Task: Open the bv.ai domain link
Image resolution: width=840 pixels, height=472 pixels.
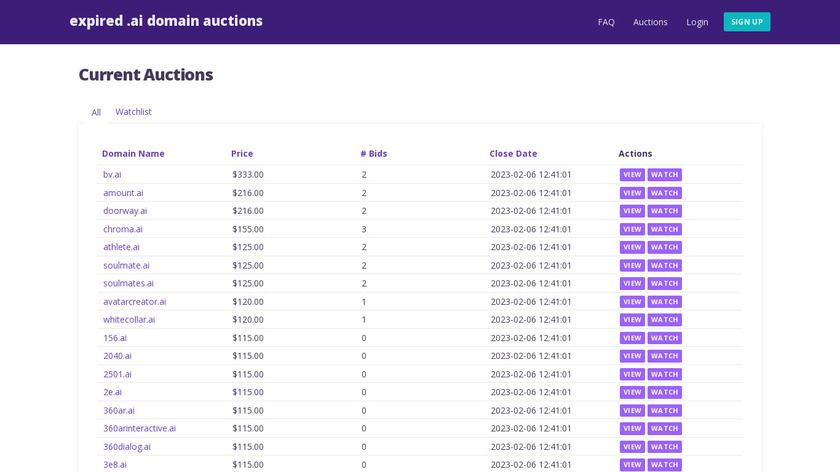Action: point(112,175)
